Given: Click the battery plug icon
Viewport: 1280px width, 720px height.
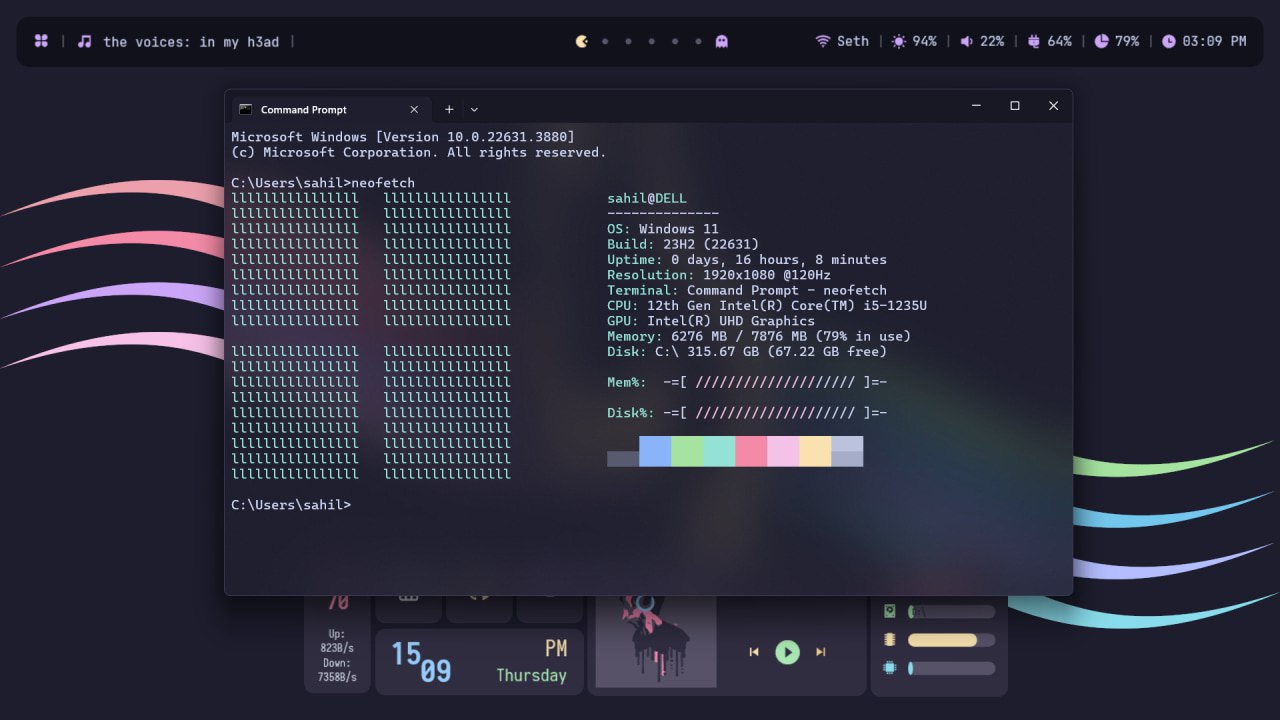Looking at the screenshot, I should pyautogui.click(x=1034, y=41).
